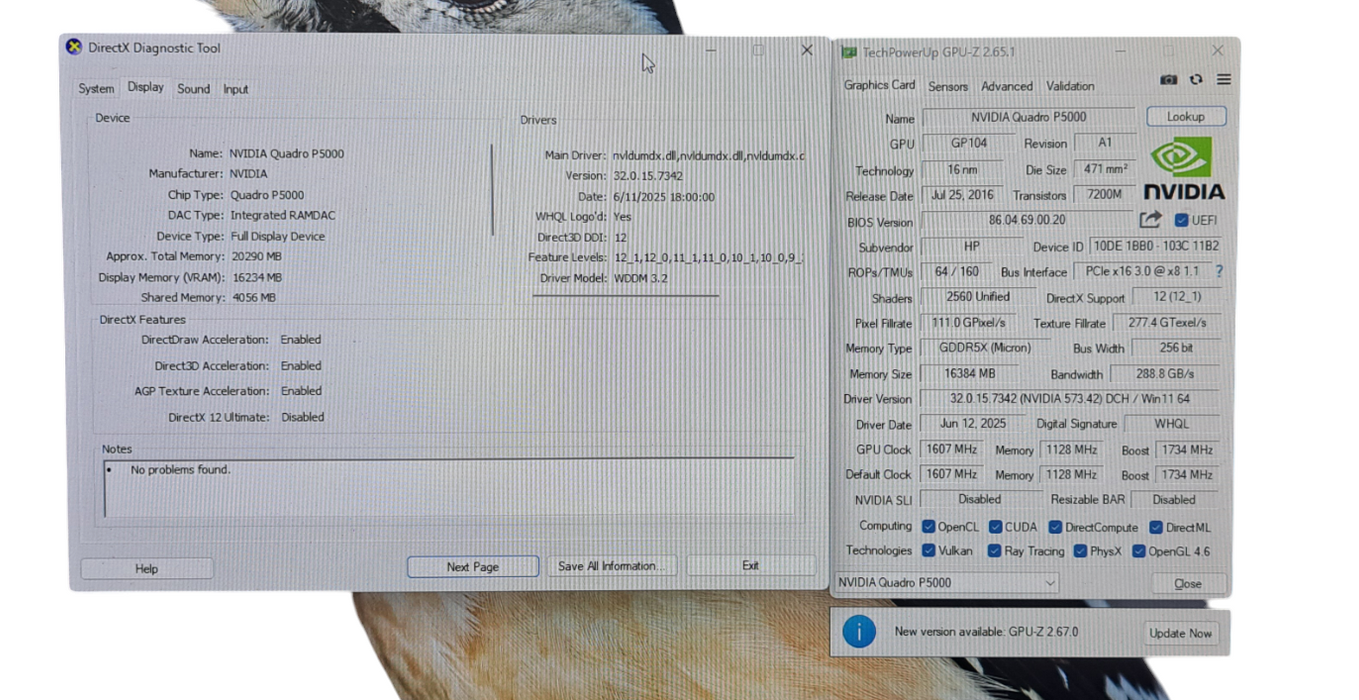Click the Memory Type field GDDR5X (Micron)
This screenshot has height=700, width=1359.
[x=984, y=348]
